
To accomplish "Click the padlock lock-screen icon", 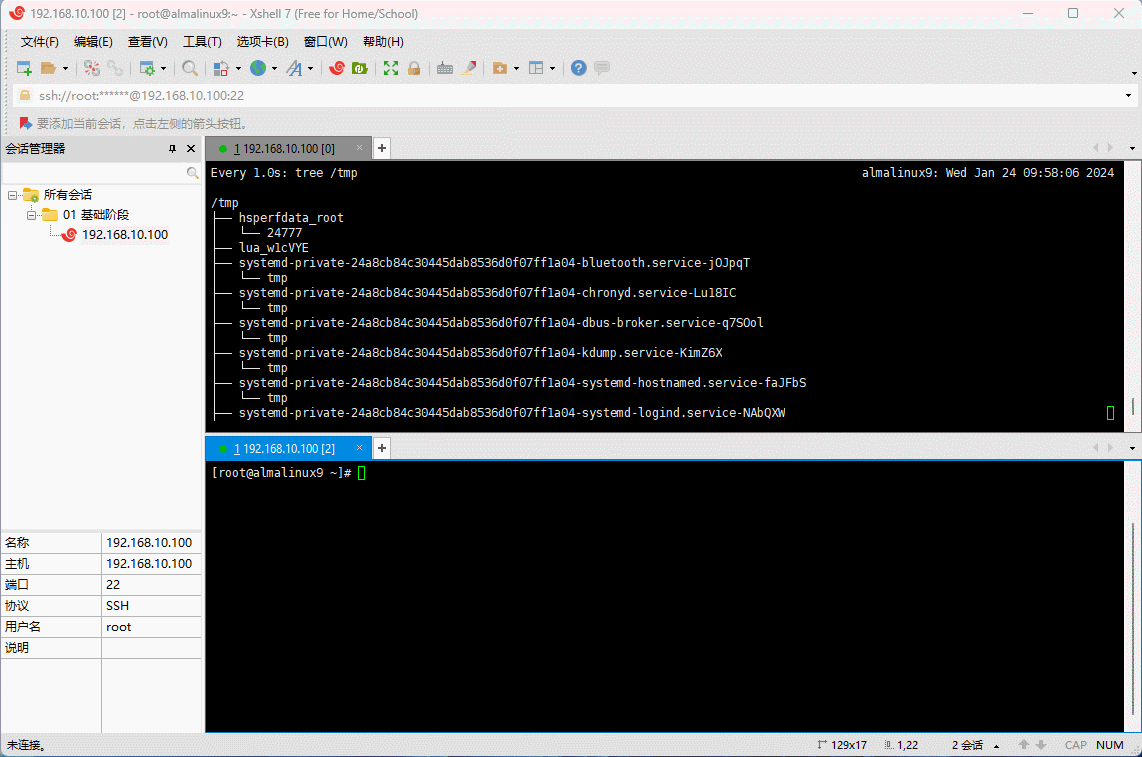I will [414, 68].
